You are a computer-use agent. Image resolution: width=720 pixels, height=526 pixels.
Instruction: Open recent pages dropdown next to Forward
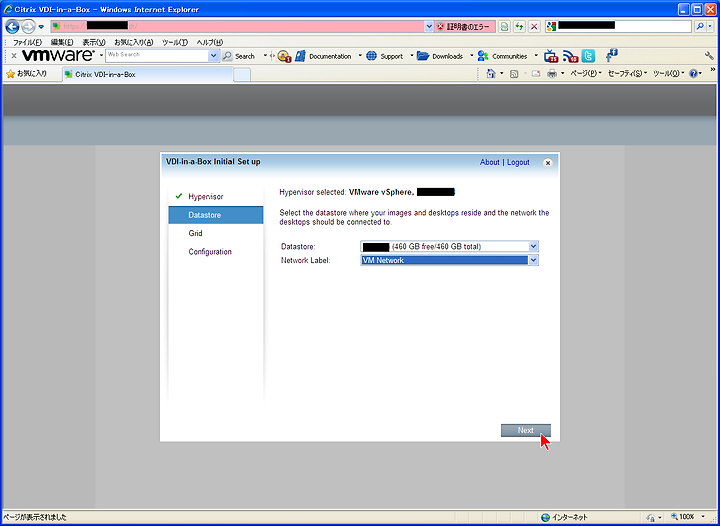[41, 27]
